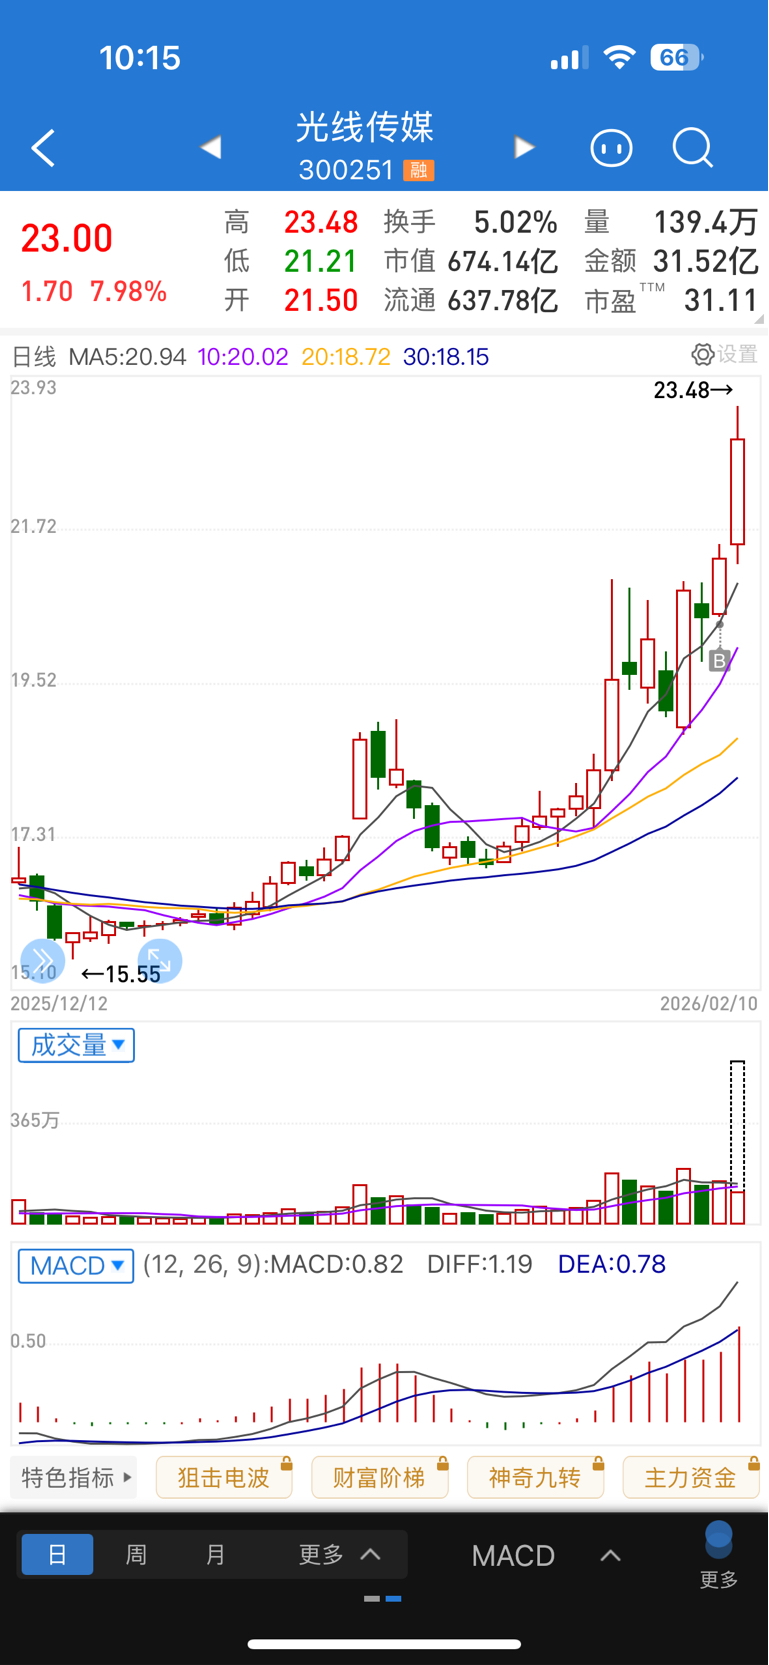This screenshot has width=769, height=1665.
Task: Tap high price 23.48 in quote header
Action: (x=321, y=221)
